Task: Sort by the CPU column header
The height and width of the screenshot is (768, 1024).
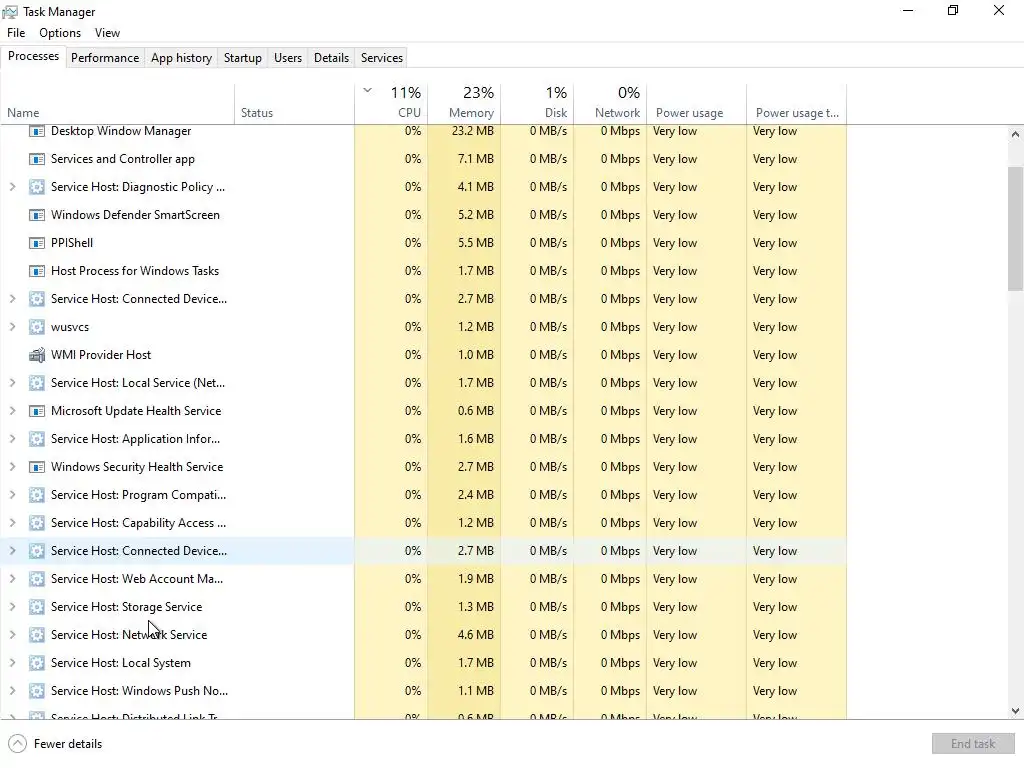Action: 391,104
